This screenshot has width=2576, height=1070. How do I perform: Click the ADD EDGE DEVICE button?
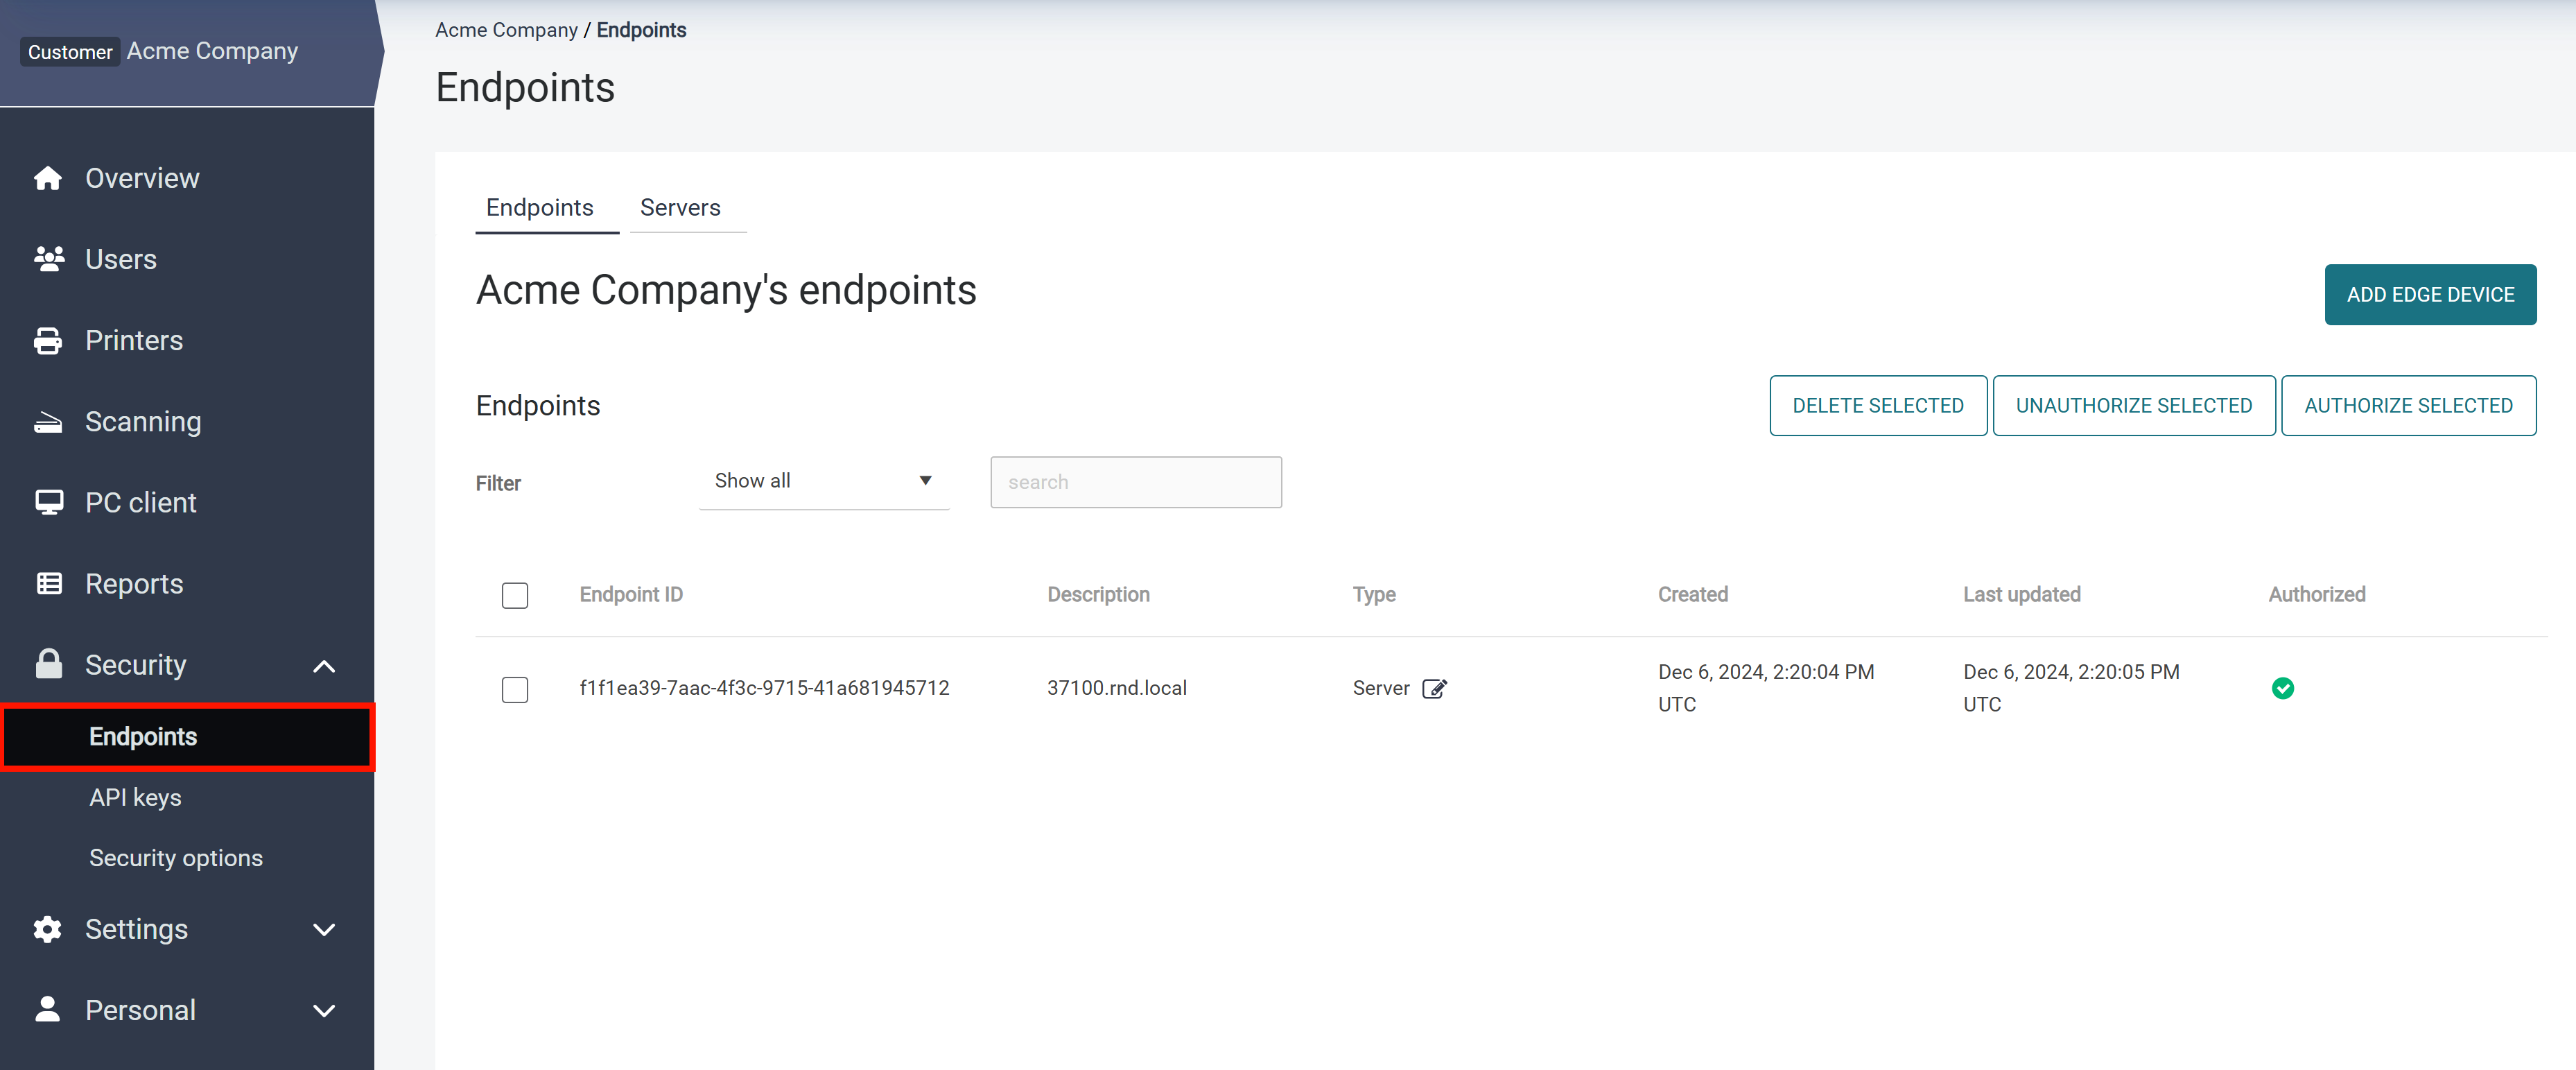[2429, 295]
